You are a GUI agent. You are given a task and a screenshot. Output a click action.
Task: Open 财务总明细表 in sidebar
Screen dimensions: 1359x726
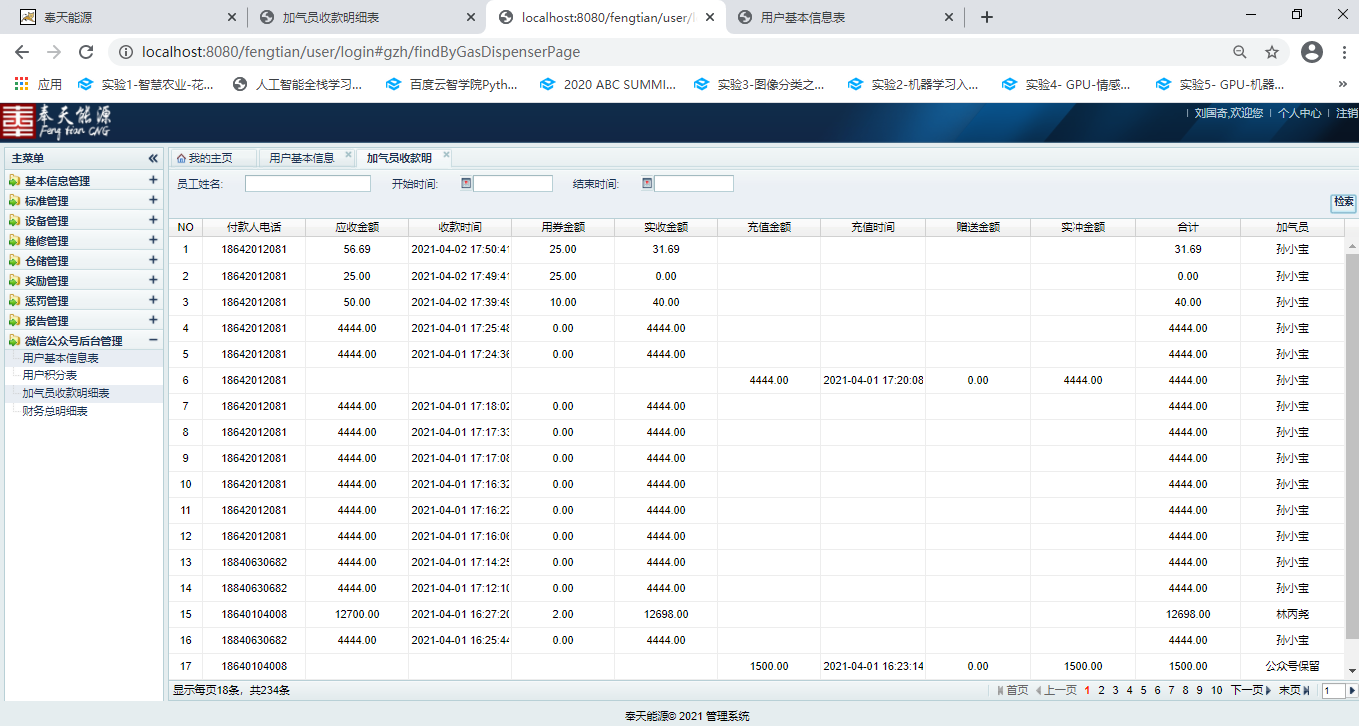click(x=55, y=411)
